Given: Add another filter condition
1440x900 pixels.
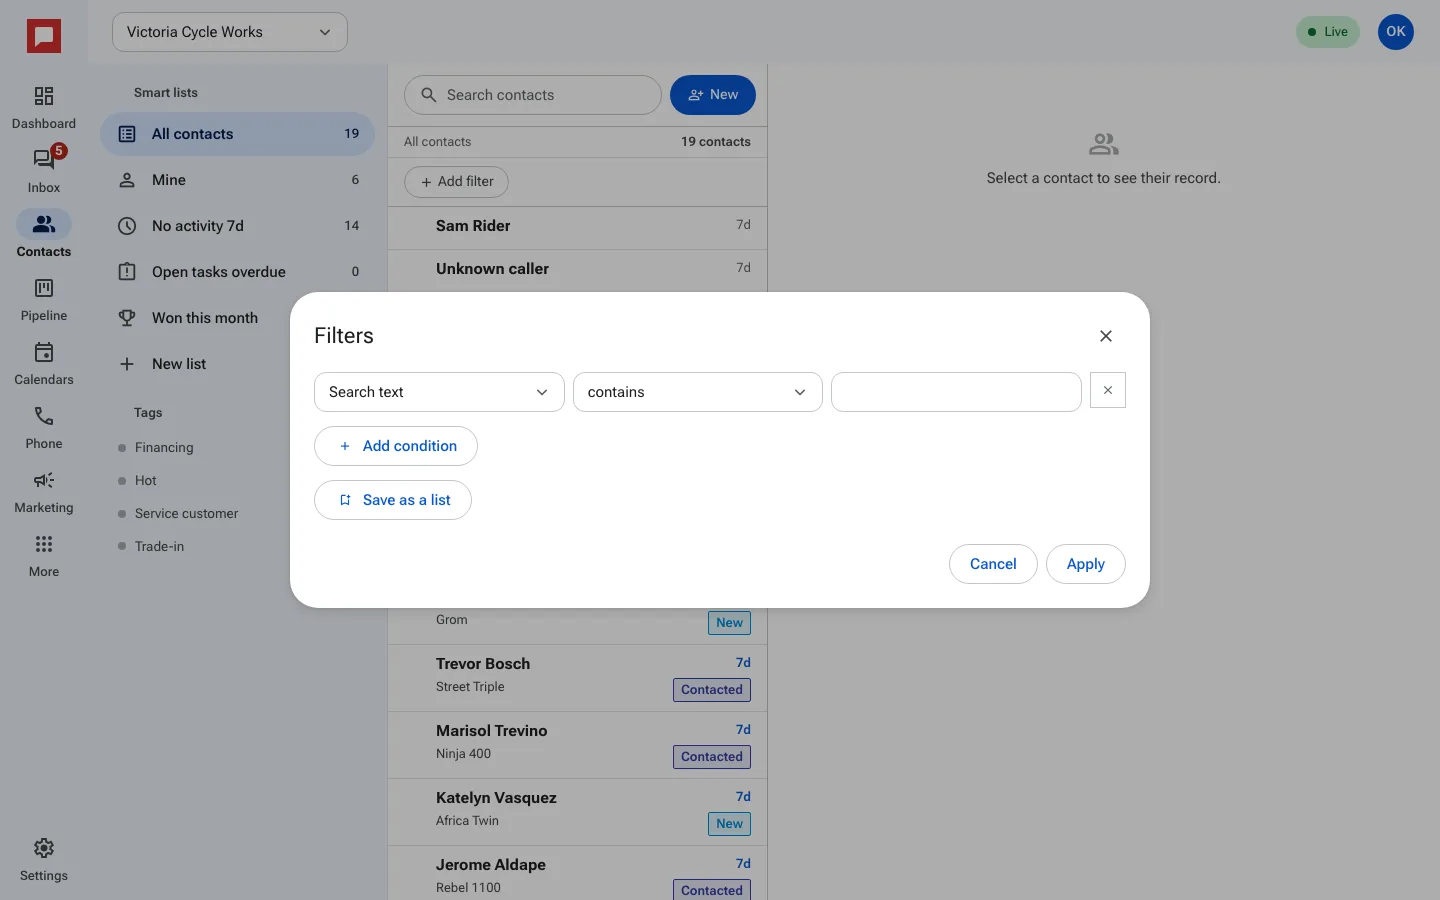Looking at the screenshot, I should 396,446.
